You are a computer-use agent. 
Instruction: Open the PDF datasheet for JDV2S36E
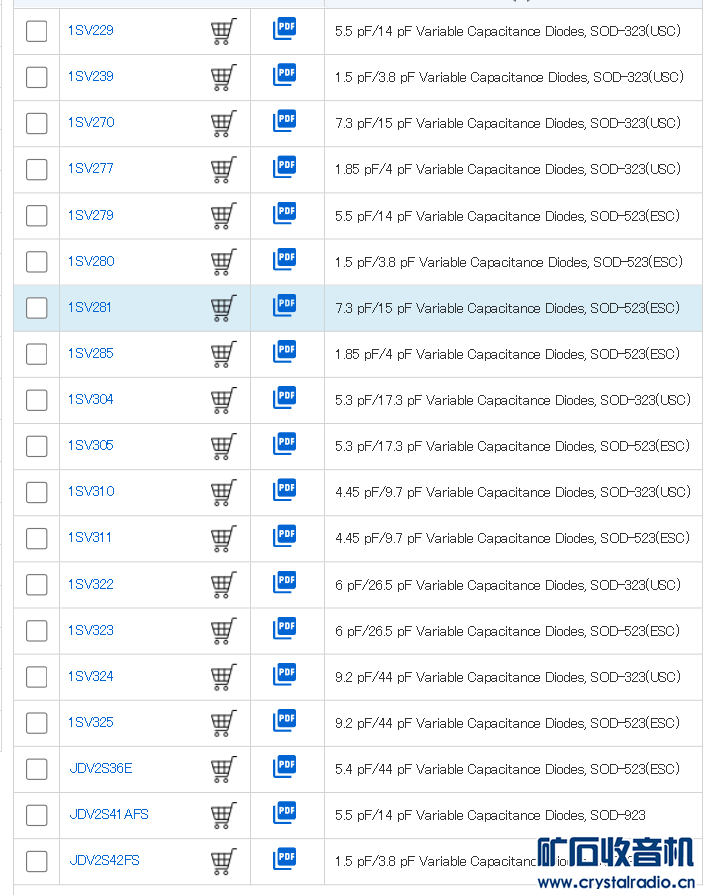pyautogui.click(x=285, y=766)
